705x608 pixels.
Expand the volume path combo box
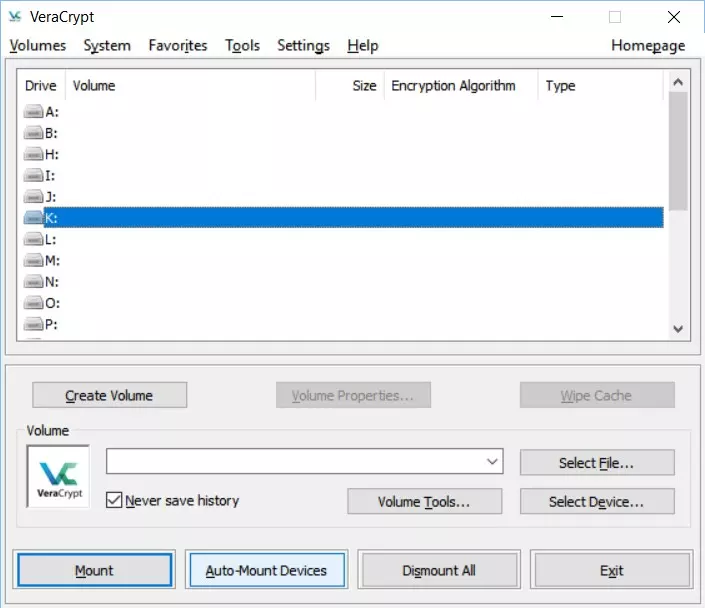(x=492, y=461)
